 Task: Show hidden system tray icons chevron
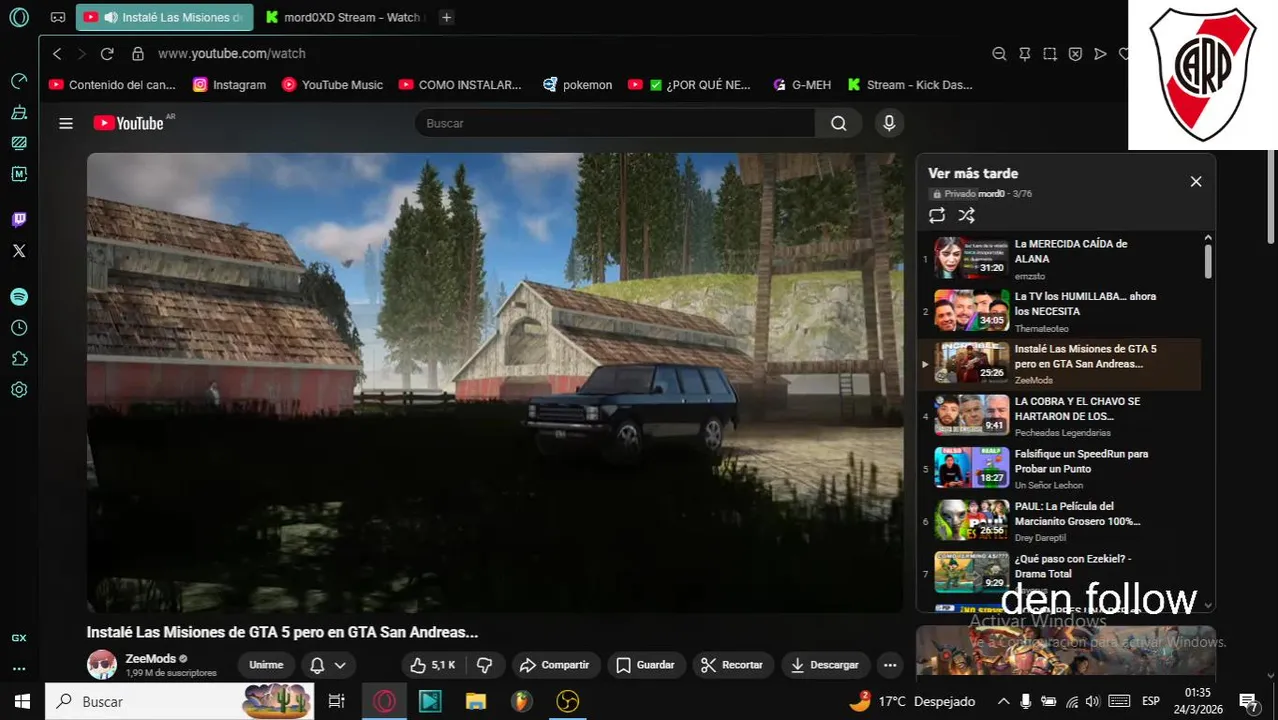(1004, 701)
